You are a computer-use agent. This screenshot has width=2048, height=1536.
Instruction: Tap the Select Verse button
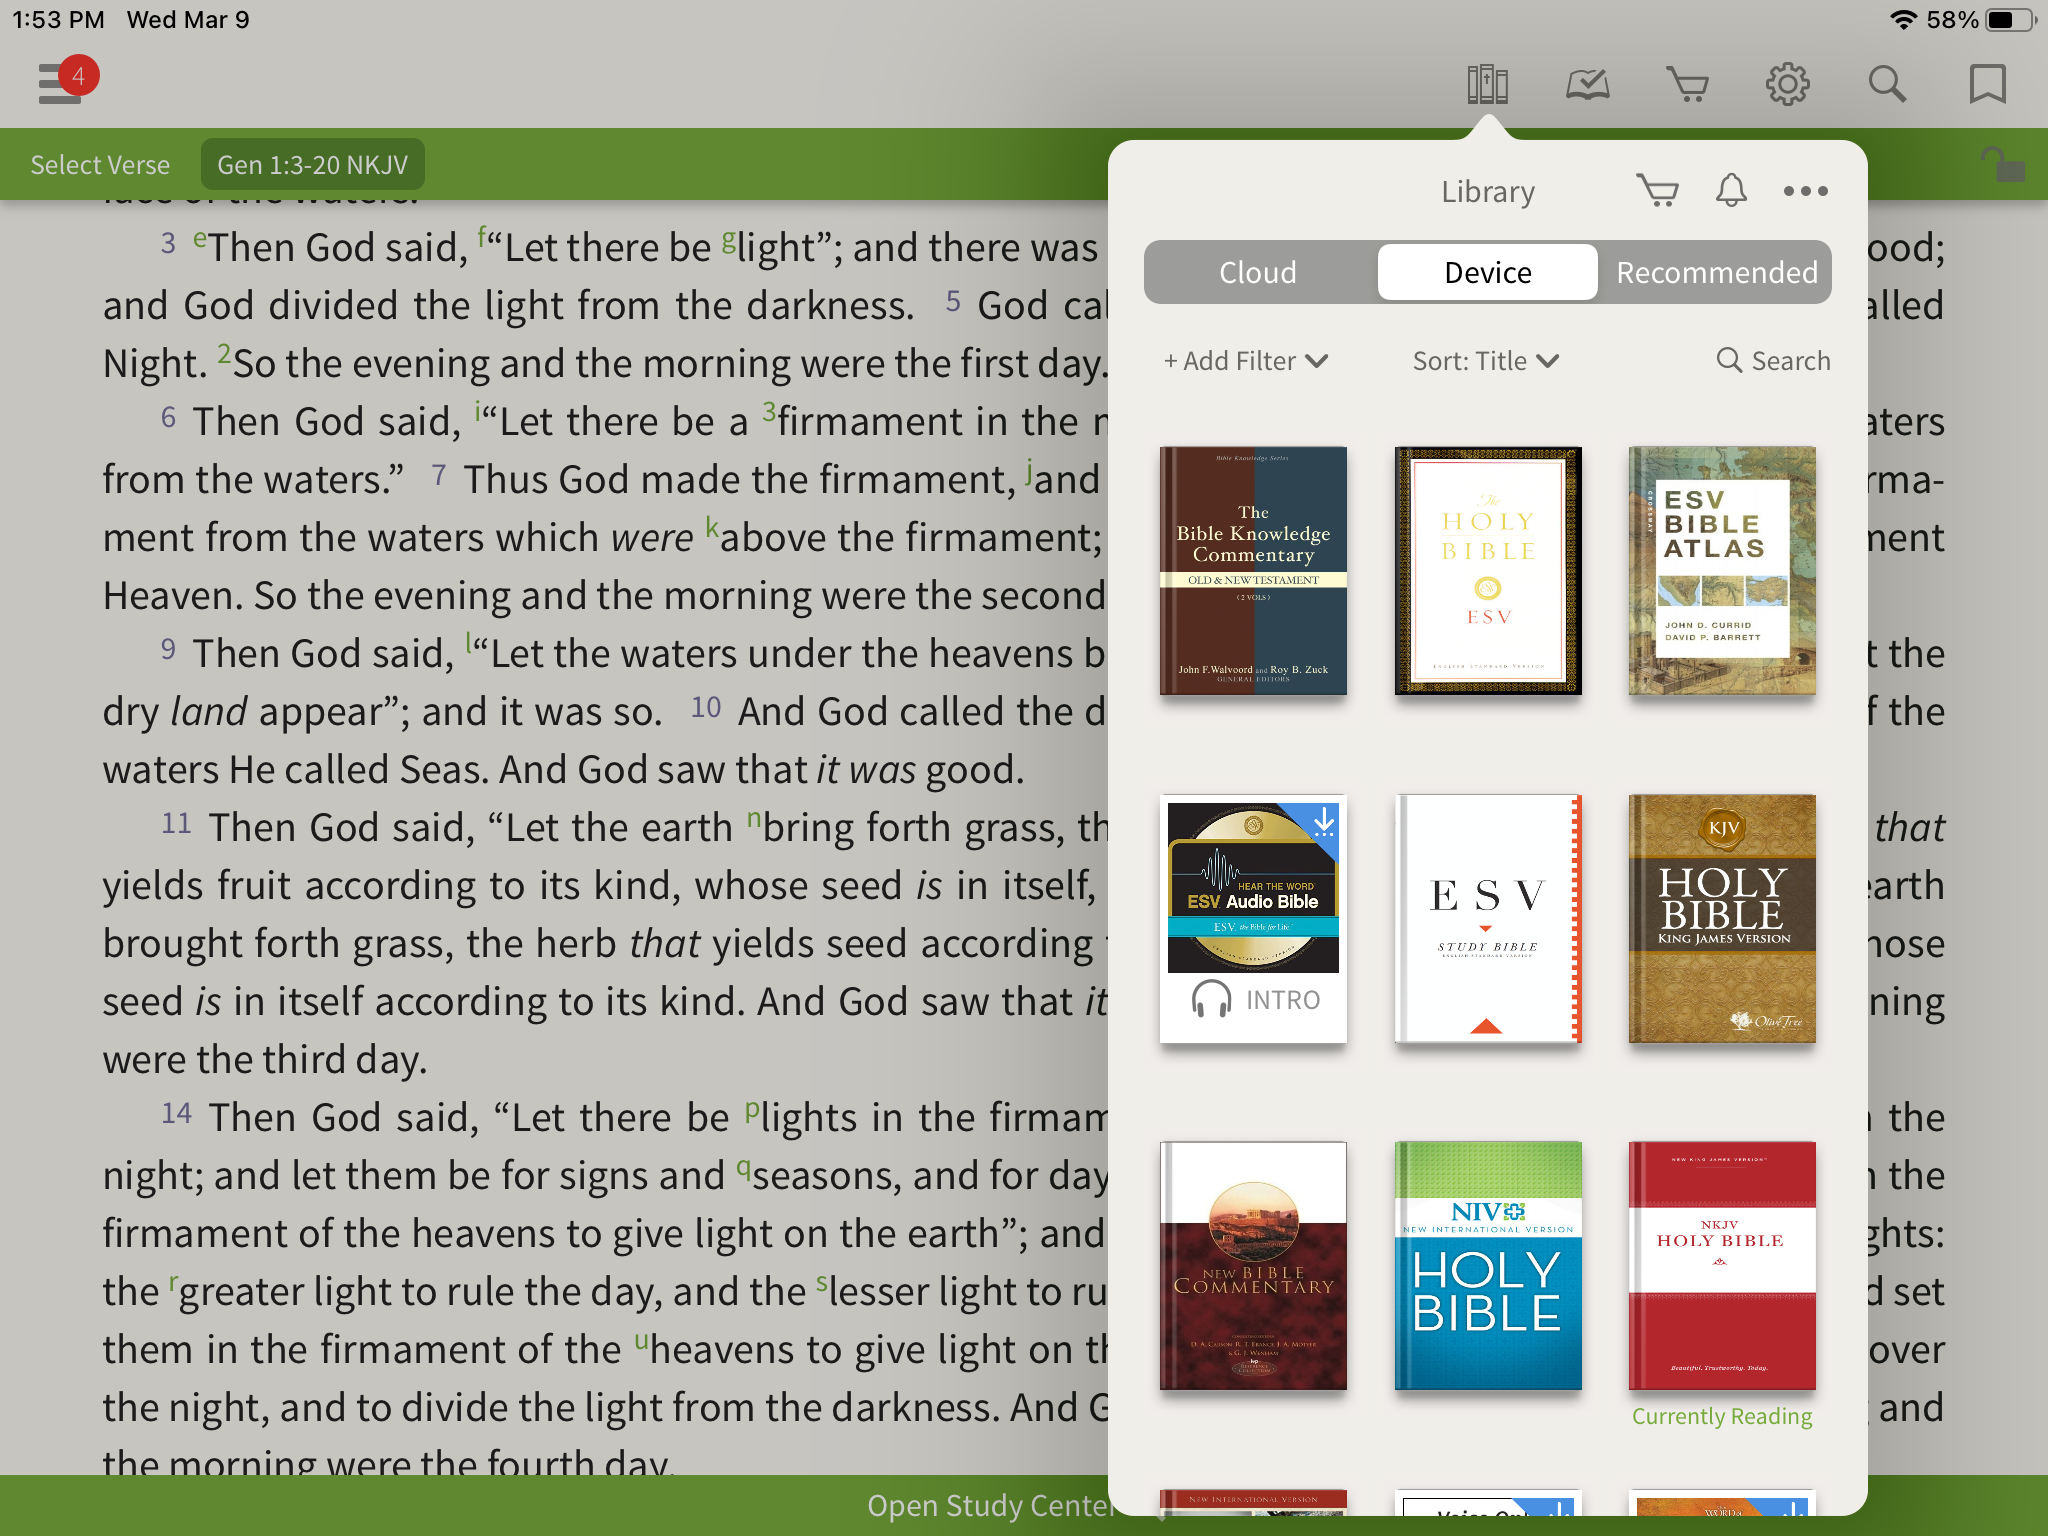coord(100,165)
